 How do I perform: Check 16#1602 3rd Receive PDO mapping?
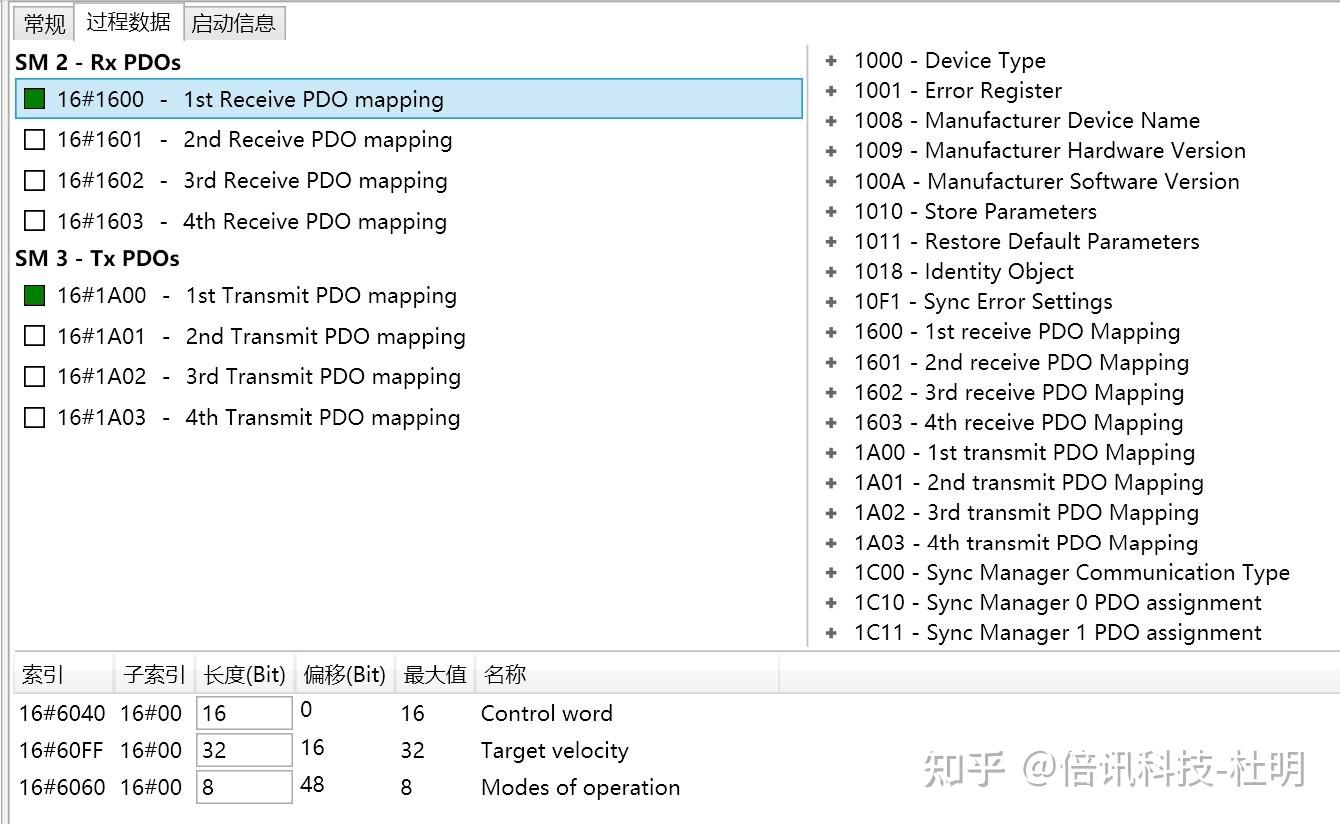click(x=33, y=180)
